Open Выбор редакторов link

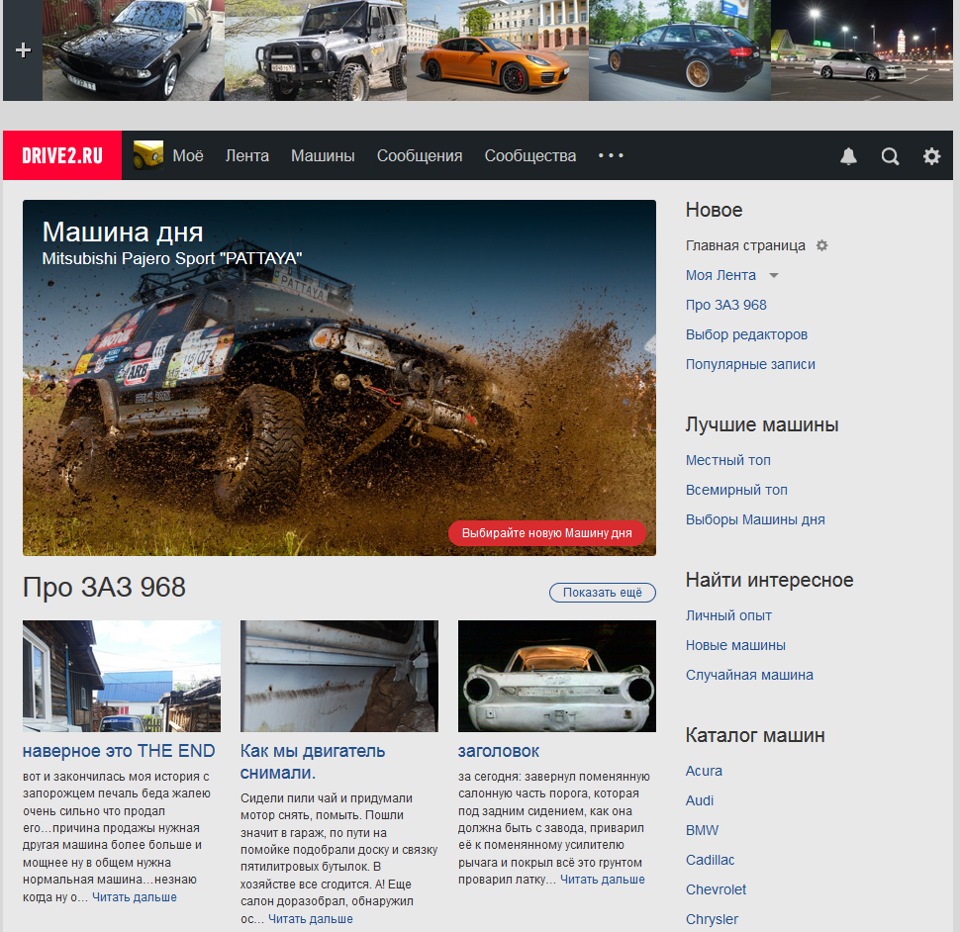click(746, 335)
